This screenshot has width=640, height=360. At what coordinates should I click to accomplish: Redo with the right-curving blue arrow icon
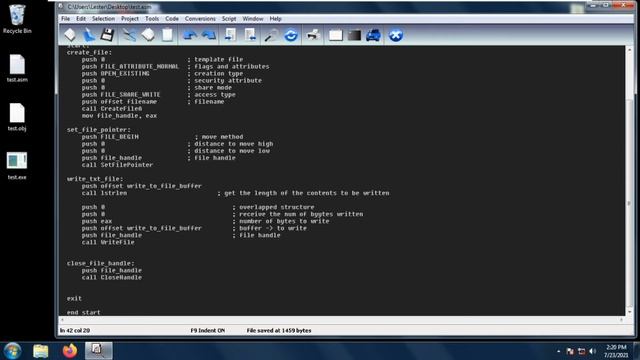pyautogui.click(x=209, y=35)
